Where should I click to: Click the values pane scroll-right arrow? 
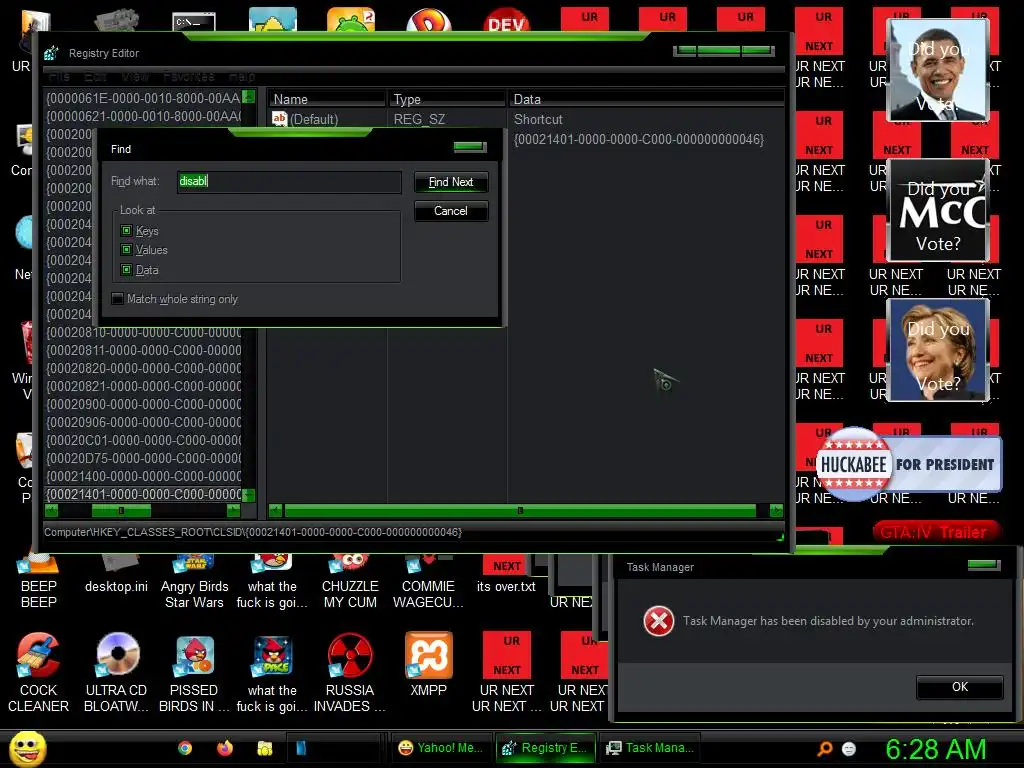(776, 510)
